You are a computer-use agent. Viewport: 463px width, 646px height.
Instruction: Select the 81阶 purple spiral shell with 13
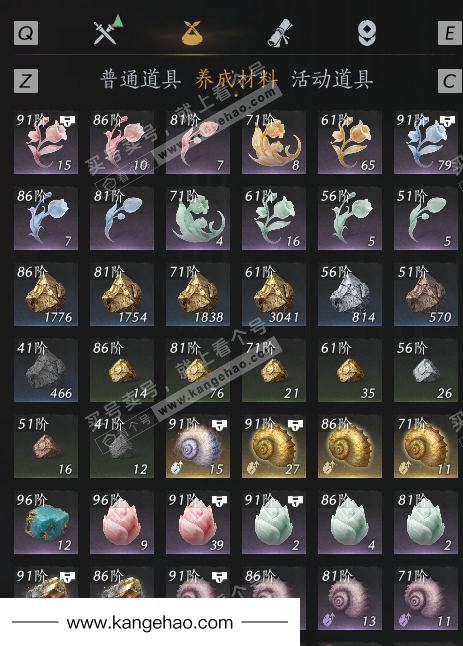pos(350,598)
